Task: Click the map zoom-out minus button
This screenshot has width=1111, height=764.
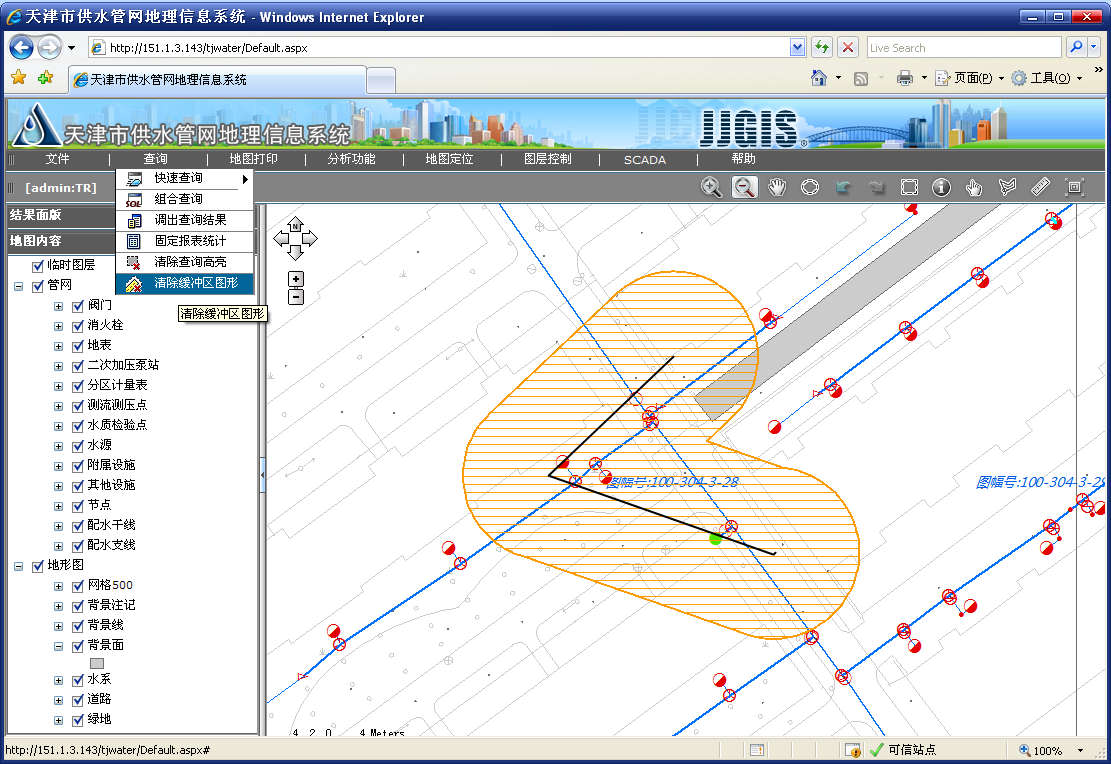Action: (296, 296)
